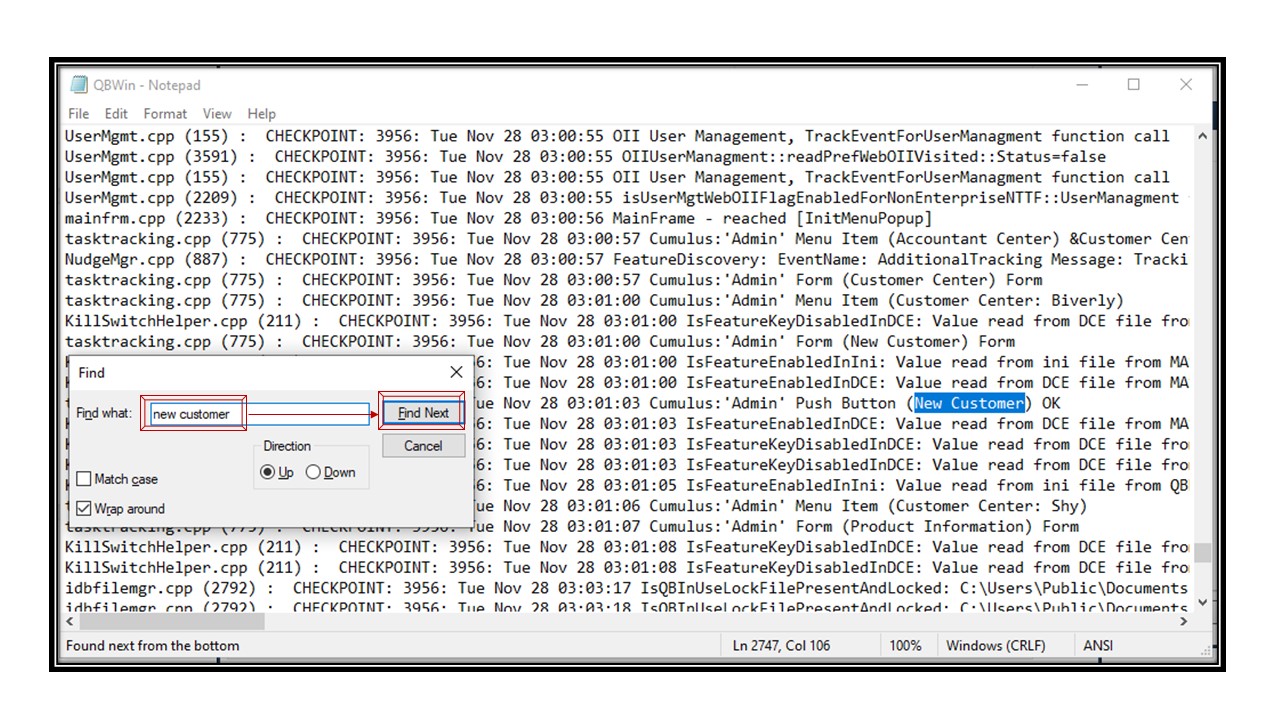The image size is (1280, 720).
Task: Click the Notepad icon in the title bar
Action: 77,85
